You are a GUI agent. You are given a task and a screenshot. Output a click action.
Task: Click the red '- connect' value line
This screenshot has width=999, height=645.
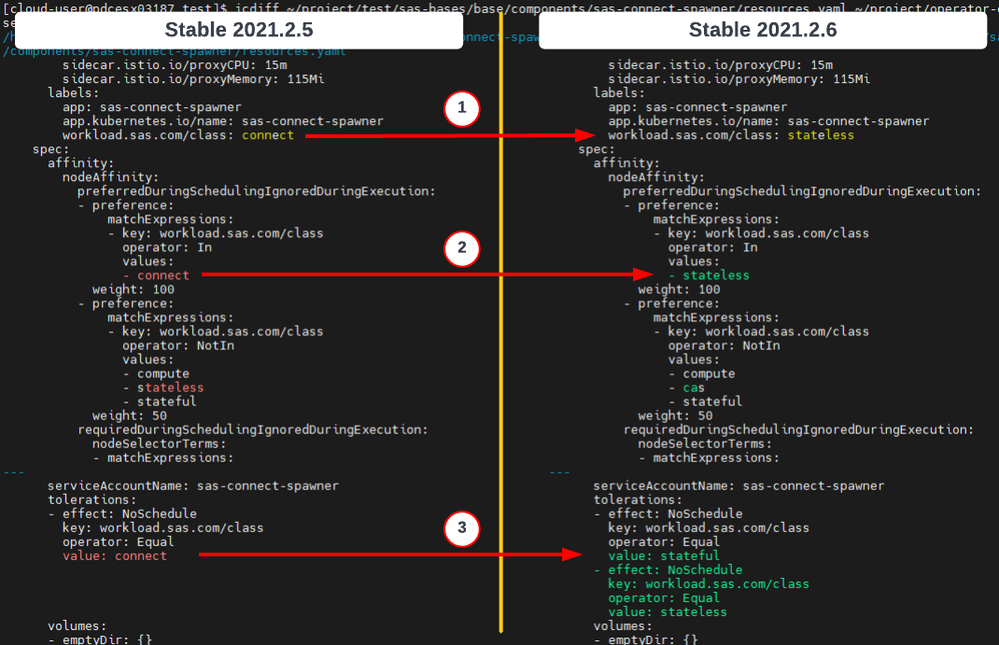pyautogui.click(x=156, y=275)
